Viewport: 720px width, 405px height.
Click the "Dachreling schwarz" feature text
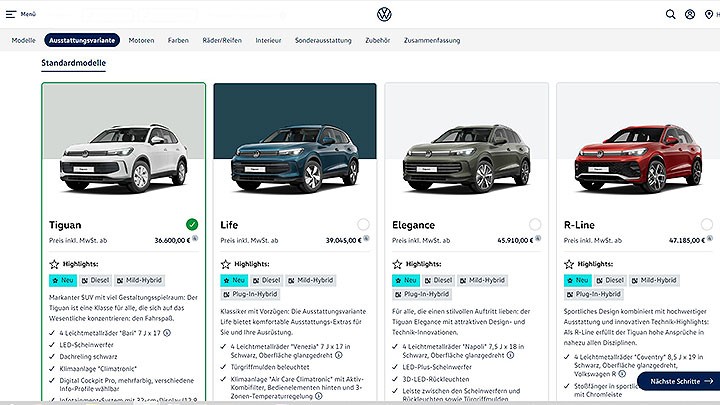tap(88, 357)
